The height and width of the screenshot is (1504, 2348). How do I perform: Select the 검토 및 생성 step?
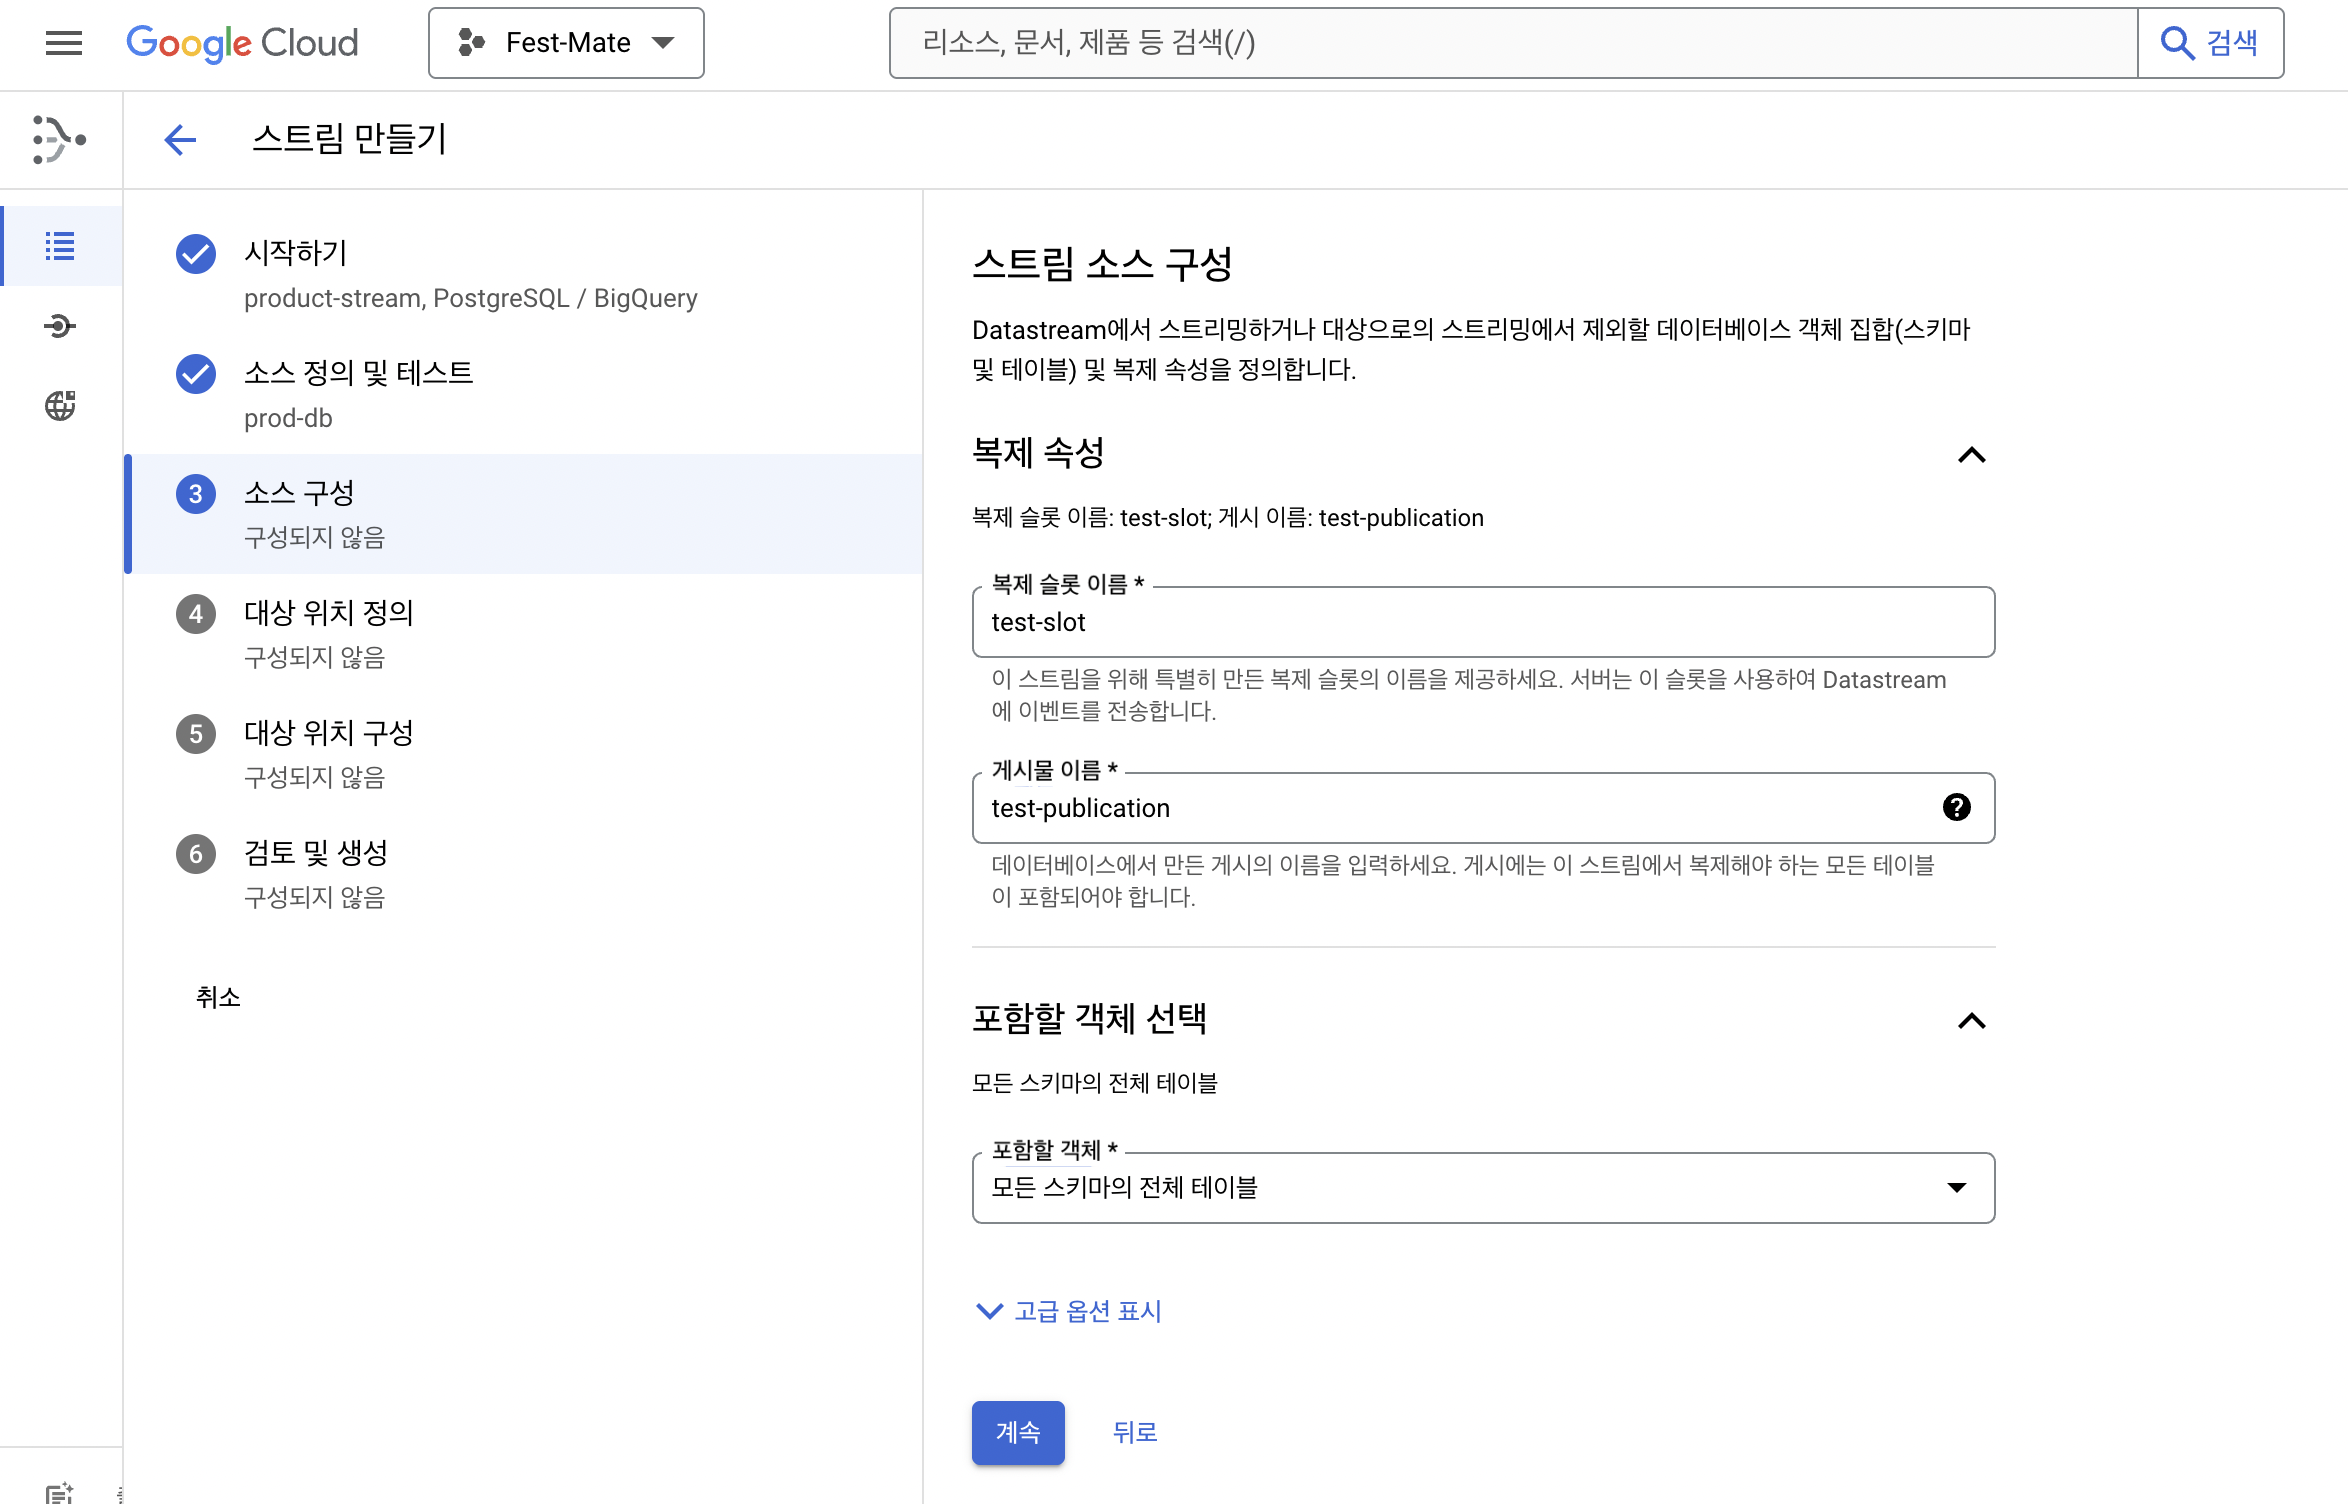pos(524,874)
